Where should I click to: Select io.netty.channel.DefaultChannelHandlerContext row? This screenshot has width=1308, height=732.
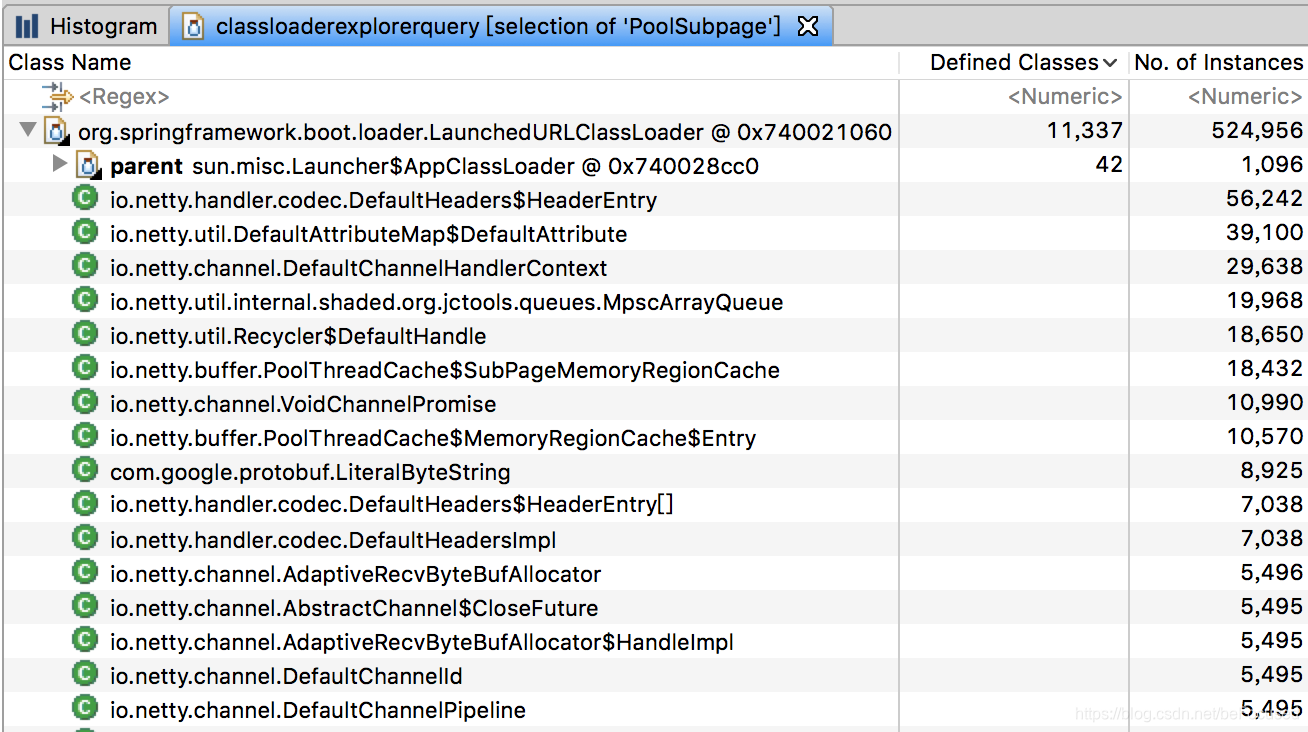[x=654, y=267]
